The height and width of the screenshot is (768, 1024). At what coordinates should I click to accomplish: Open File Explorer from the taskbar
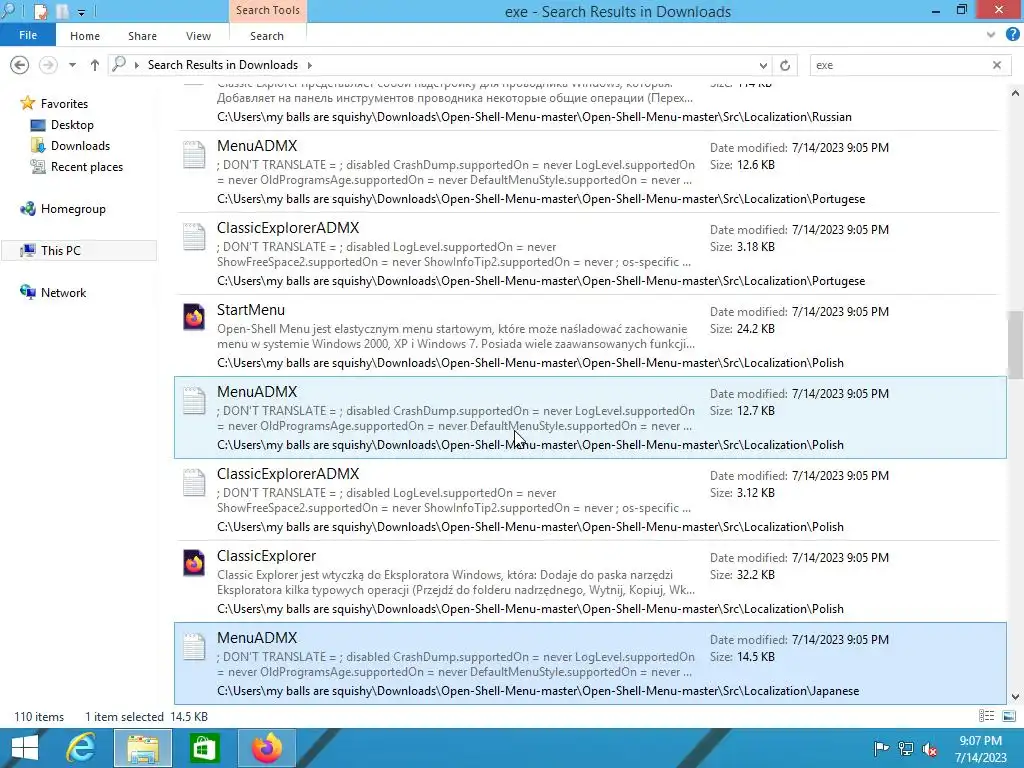[143, 748]
